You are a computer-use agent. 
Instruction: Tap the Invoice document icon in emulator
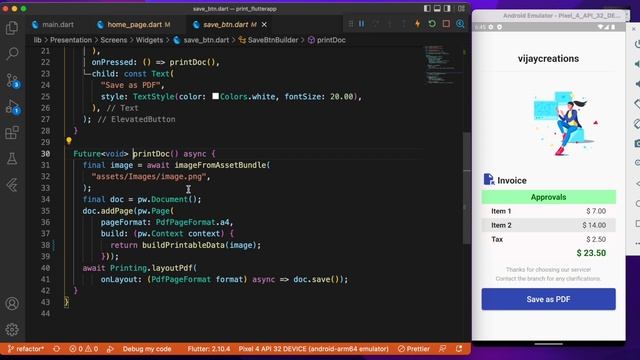(x=489, y=179)
